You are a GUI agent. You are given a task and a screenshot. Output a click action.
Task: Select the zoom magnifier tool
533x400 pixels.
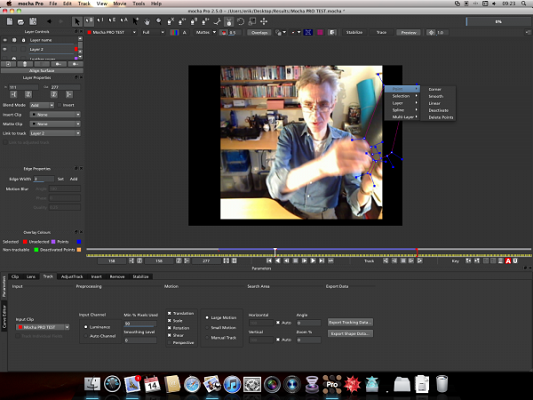(x=159, y=22)
